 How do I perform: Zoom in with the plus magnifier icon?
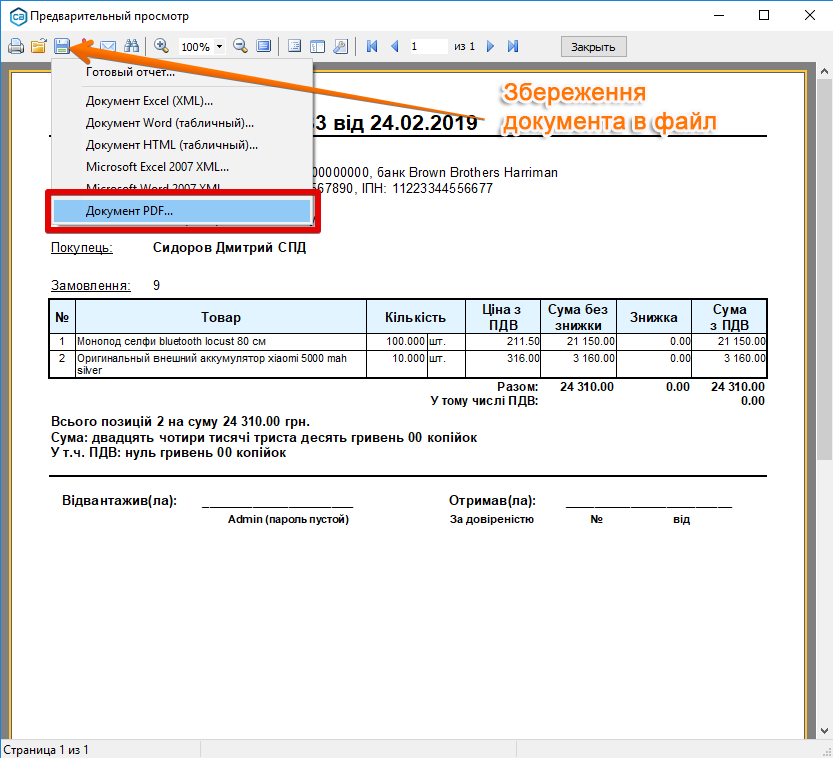coord(161,47)
